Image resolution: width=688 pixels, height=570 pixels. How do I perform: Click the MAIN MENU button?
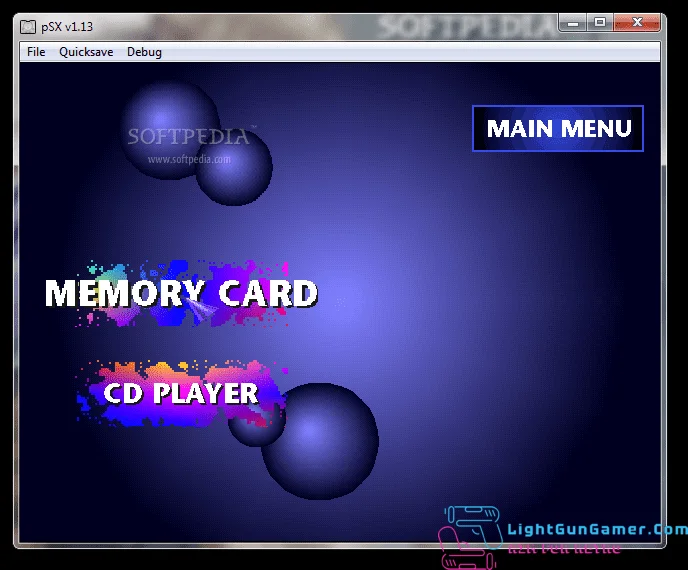[x=558, y=129]
